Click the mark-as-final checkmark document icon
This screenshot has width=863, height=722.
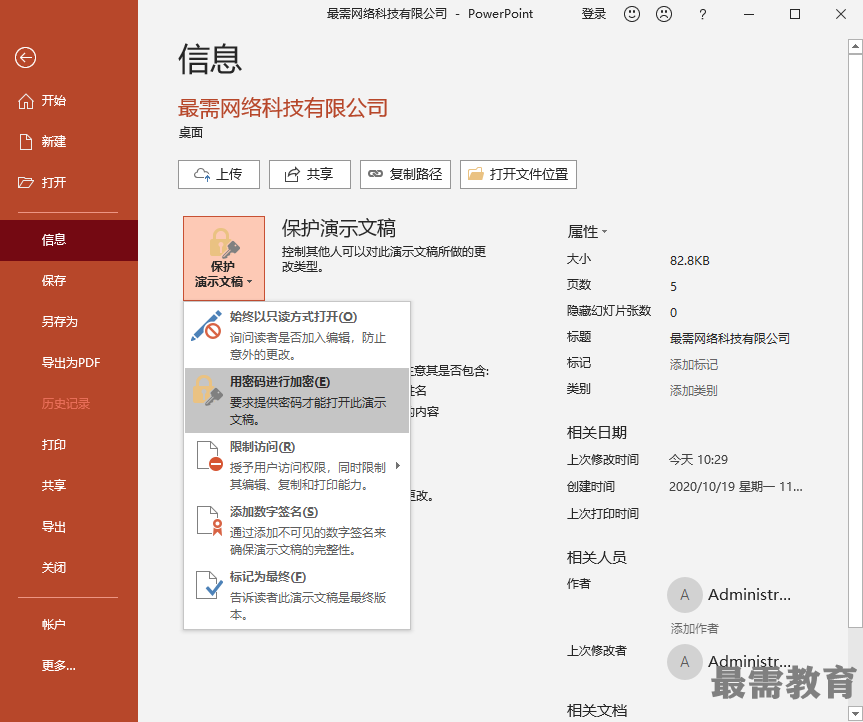(209, 585)
